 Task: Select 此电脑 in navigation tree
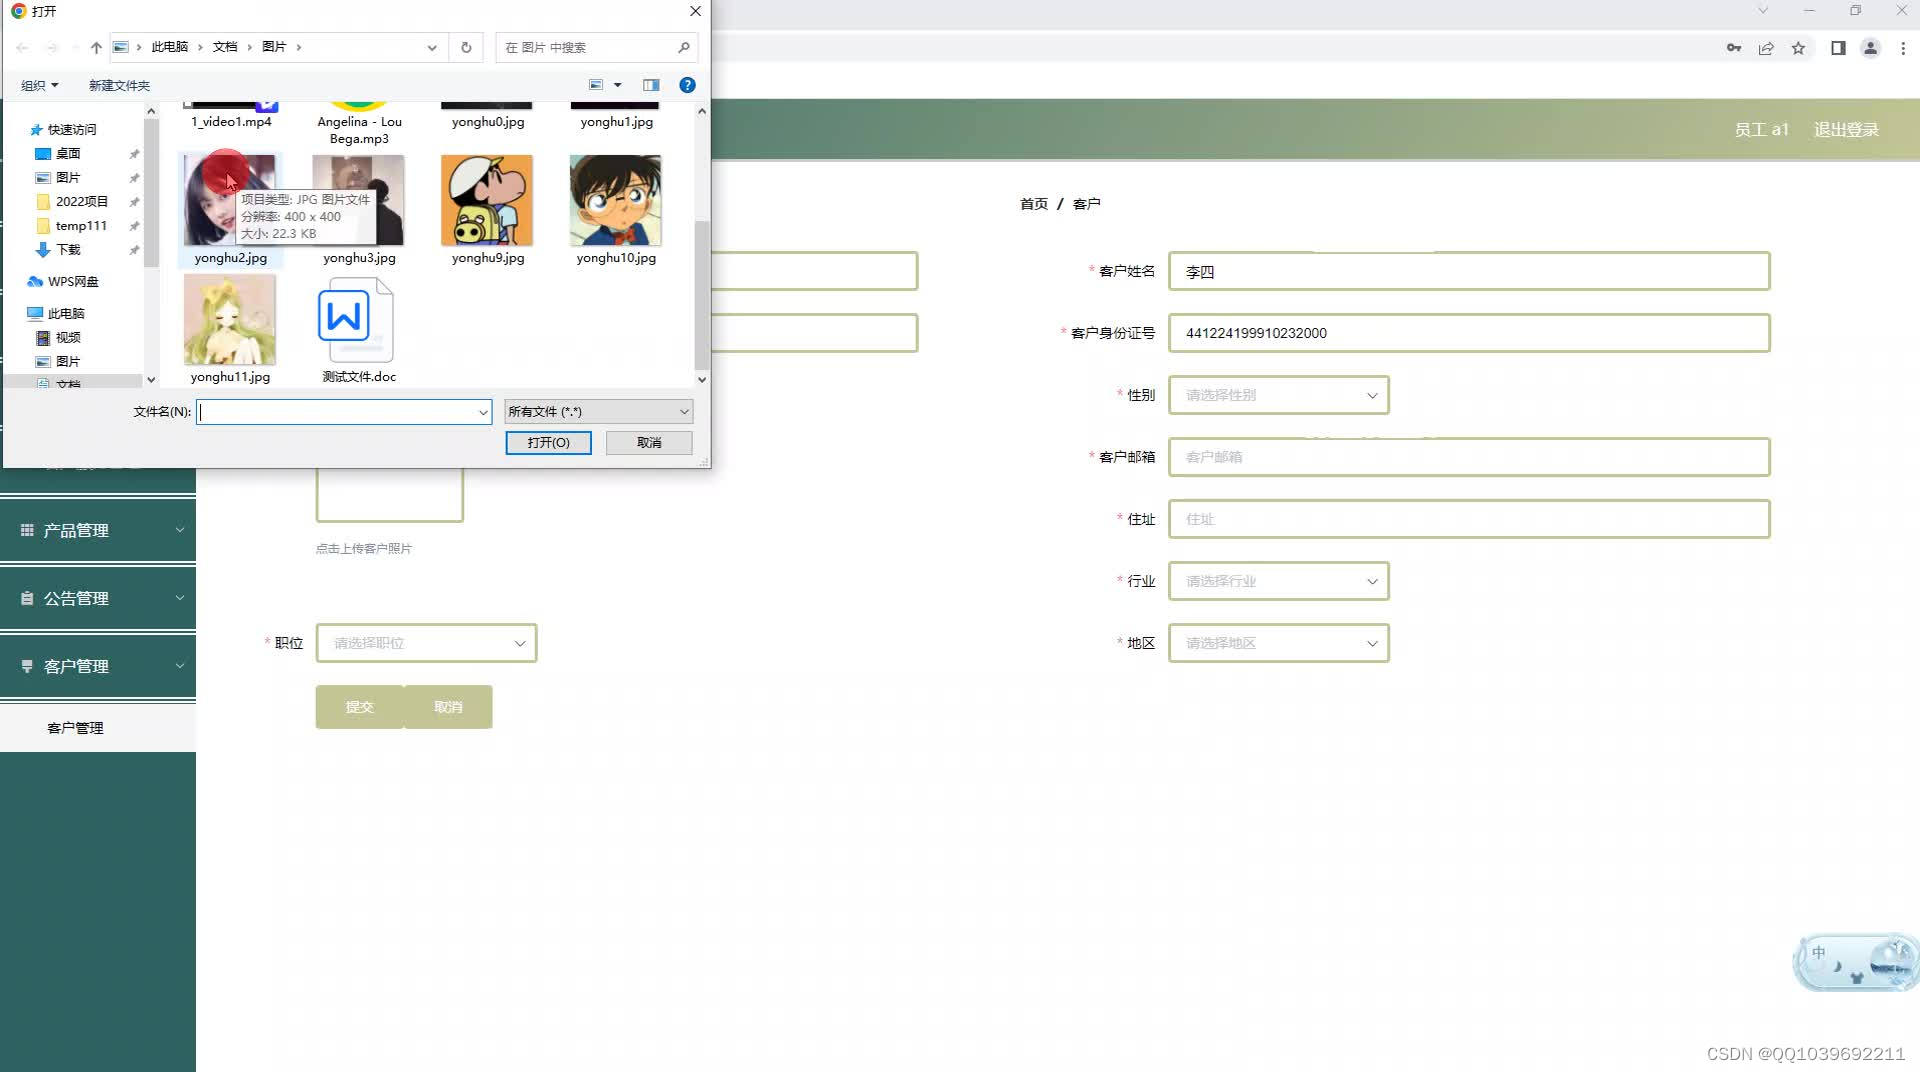click(x=66, y=314)
